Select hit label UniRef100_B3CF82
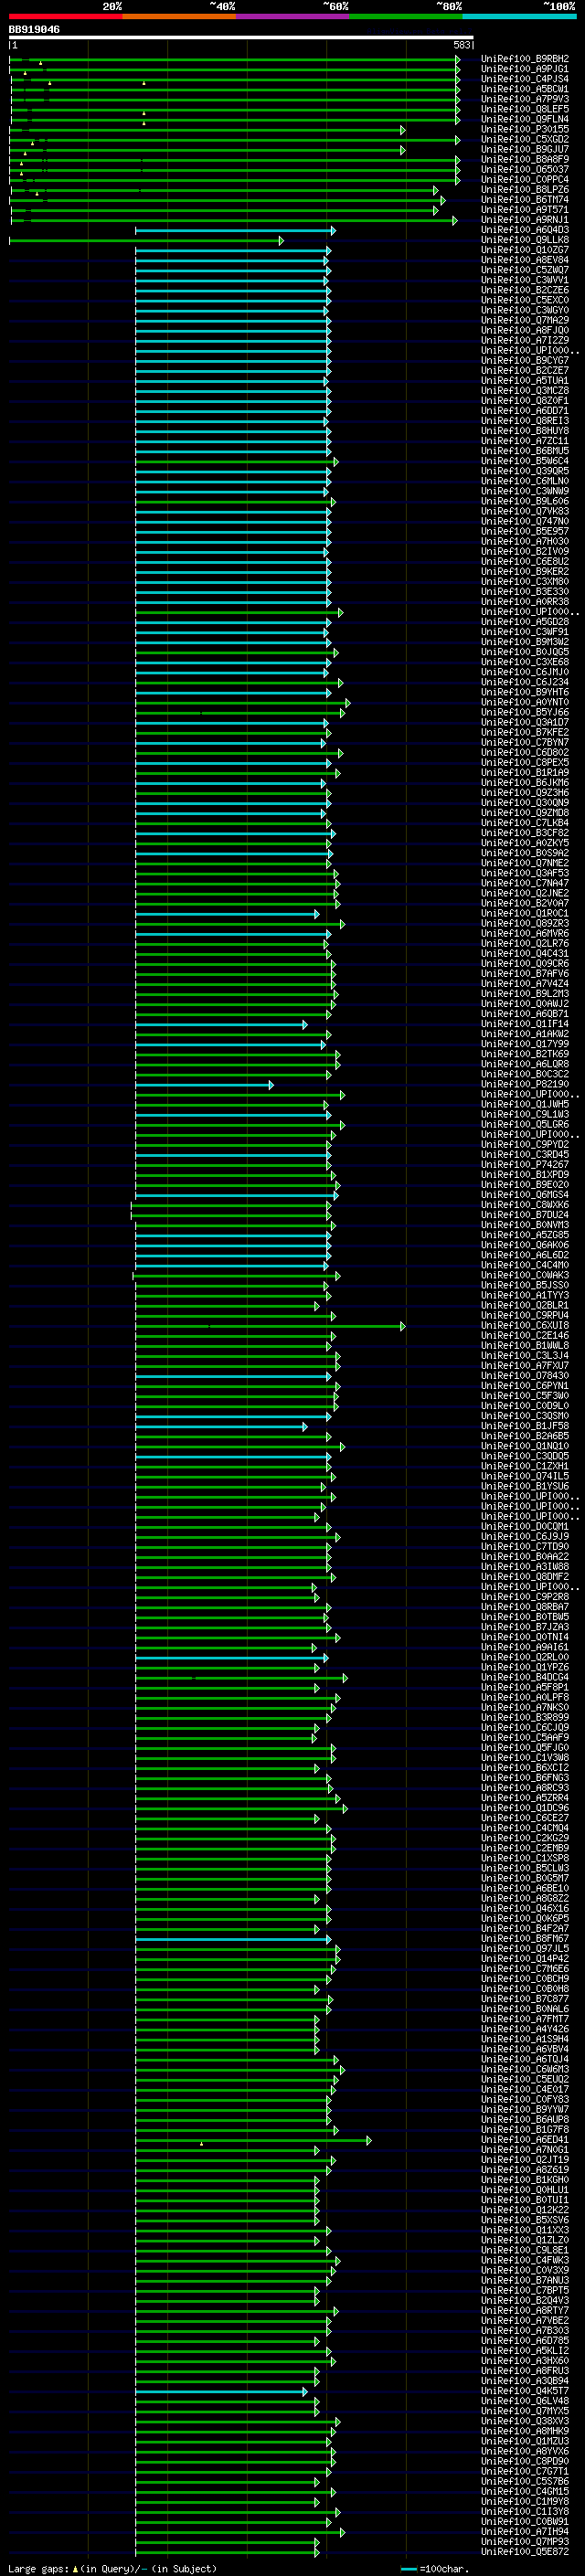Image resolution: width=585 pixels, height=2576 pixels. click(x=525, y=833)
